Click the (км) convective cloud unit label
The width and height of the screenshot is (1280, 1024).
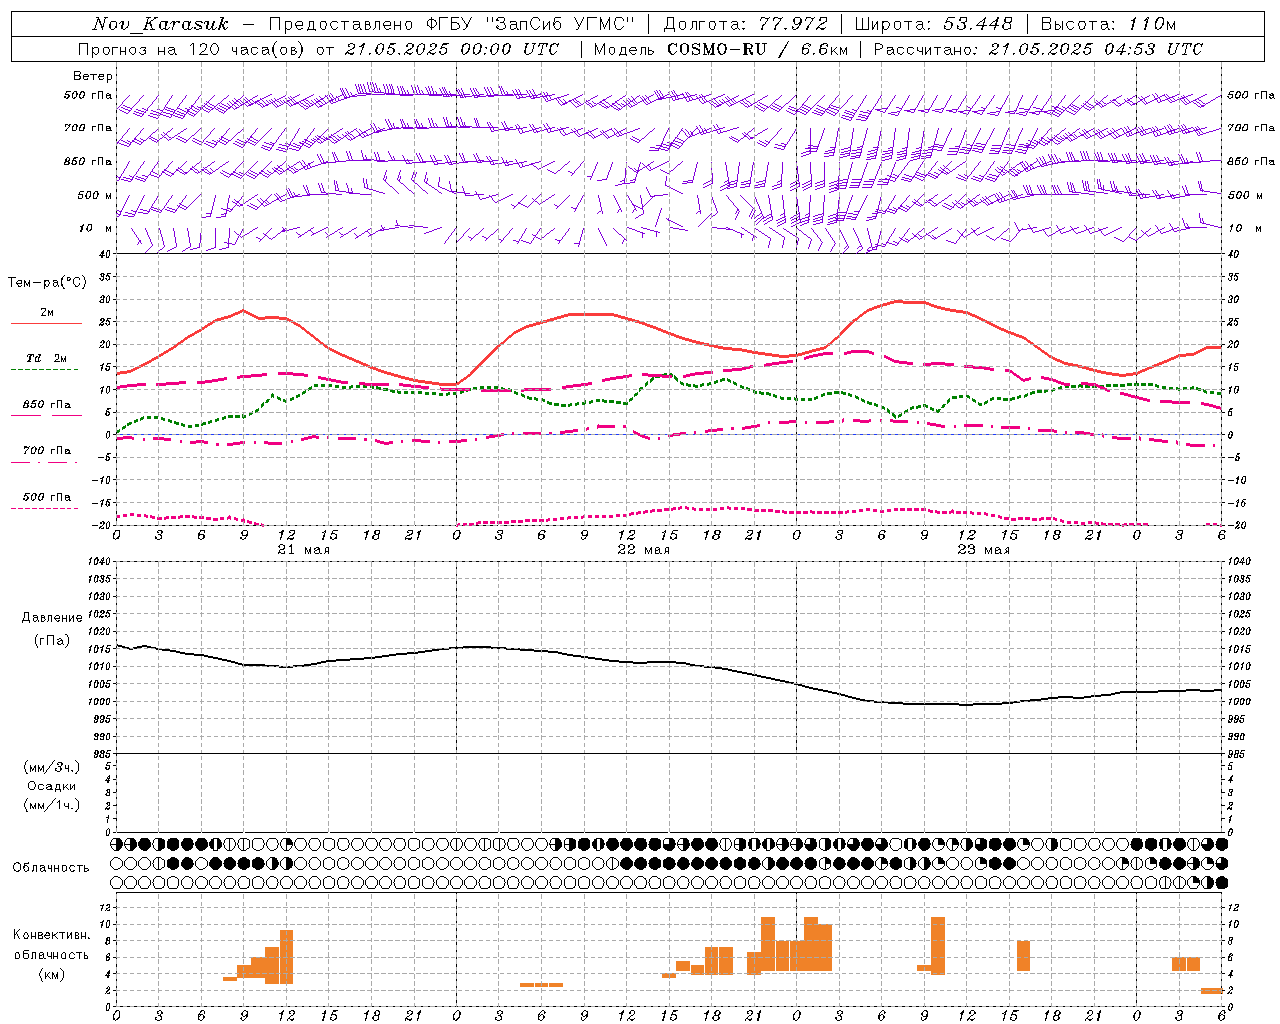coord(52,974)
